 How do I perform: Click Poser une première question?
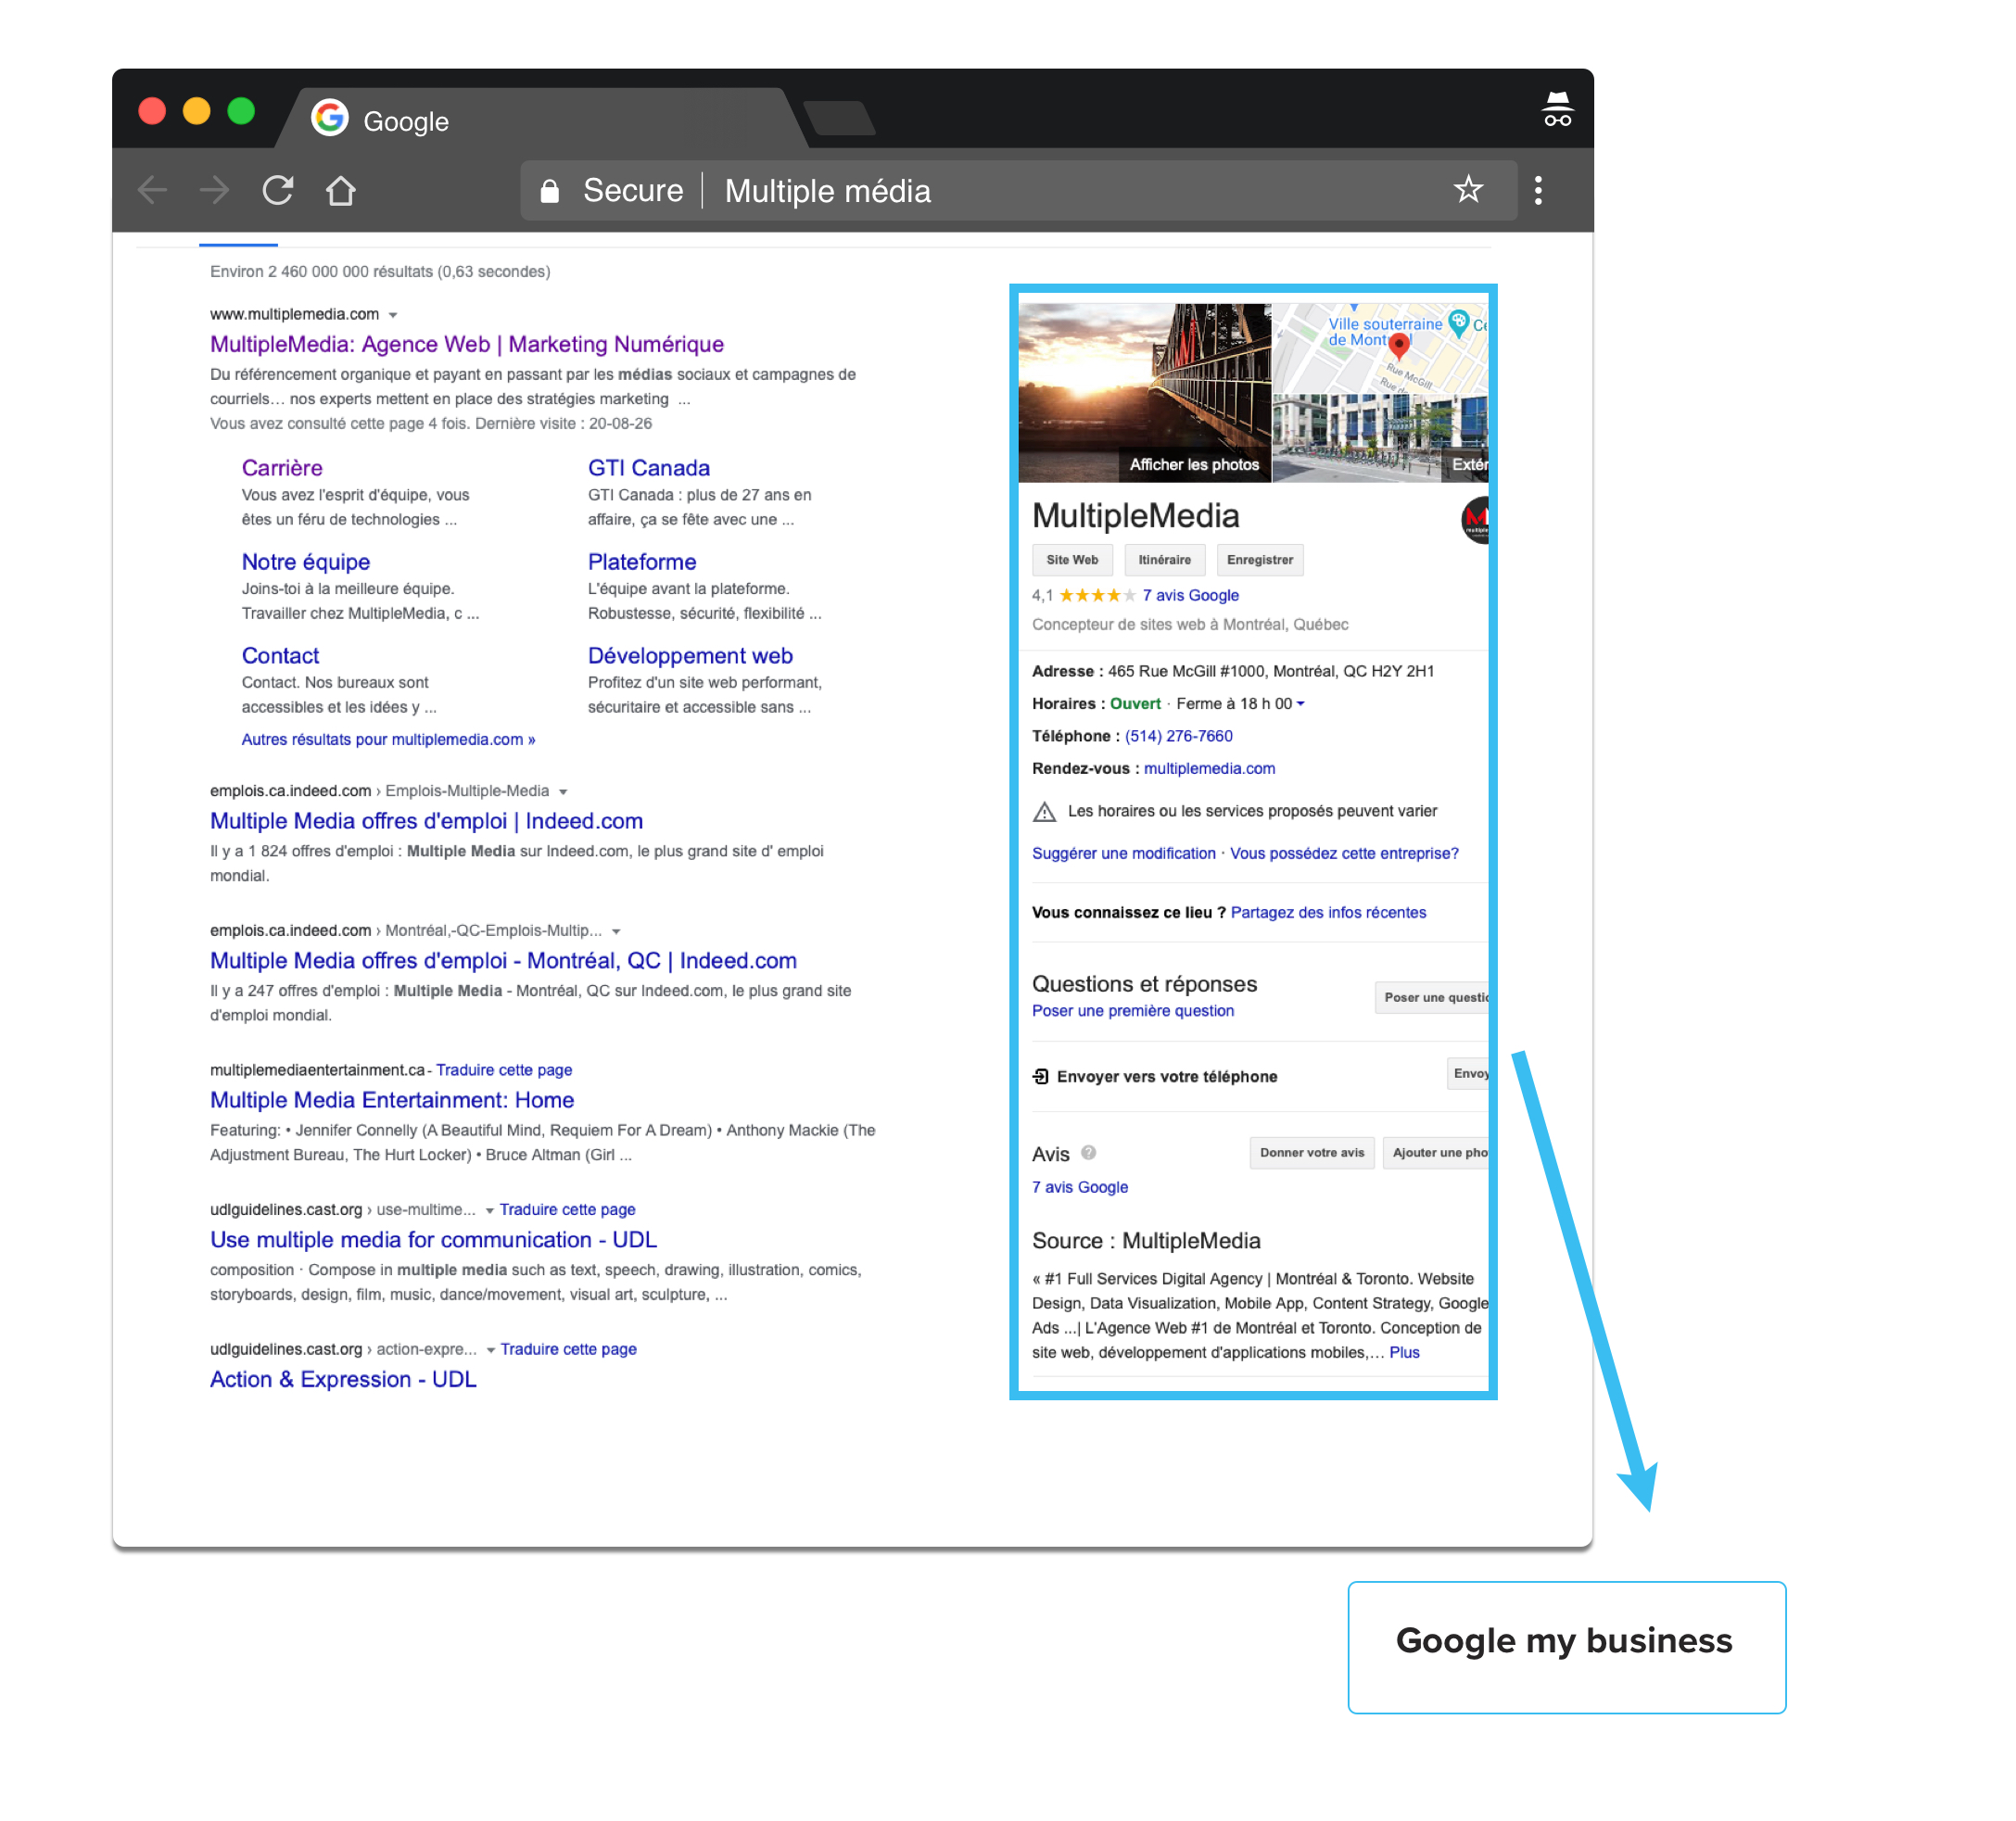(x=1132, y=1010)
